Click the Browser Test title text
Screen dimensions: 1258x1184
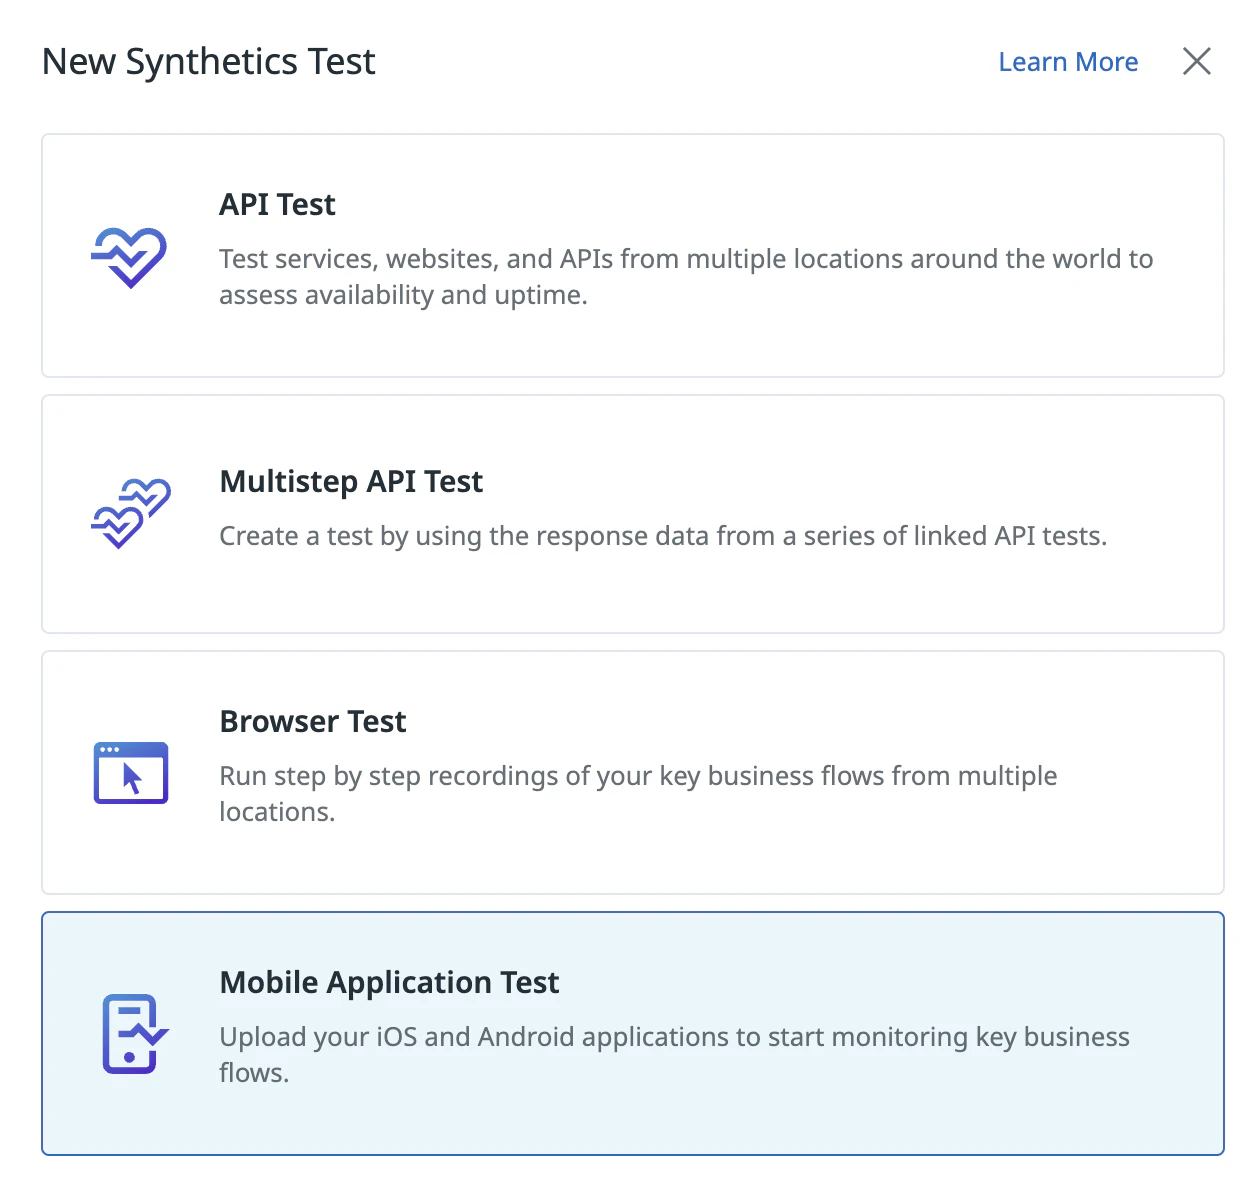[x=313, y=721]
